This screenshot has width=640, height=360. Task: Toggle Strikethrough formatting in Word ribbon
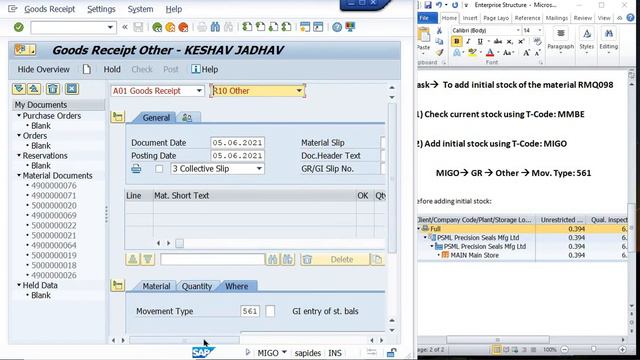(498, 41)
